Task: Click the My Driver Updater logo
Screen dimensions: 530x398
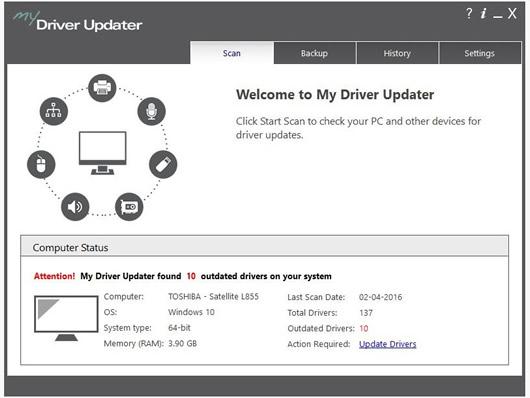Action: click(78, 21)
